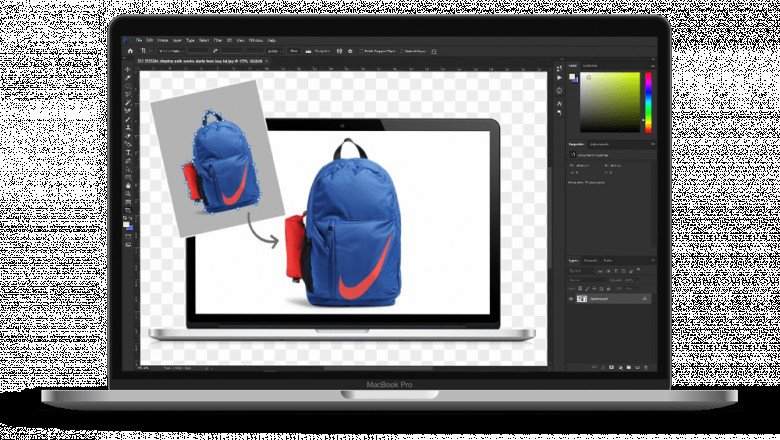Change the screen mode
The width and height of the screenshot is (780, 440).
click(128, 245)
